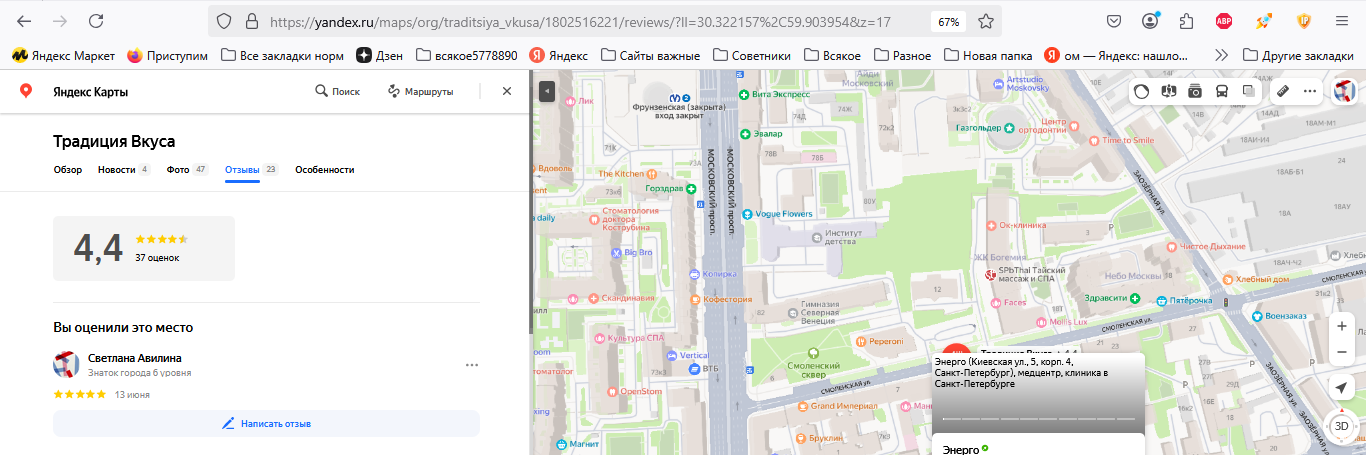Save page to Pocket
The image size is (1366, 455).
[x=1114, y=21]
